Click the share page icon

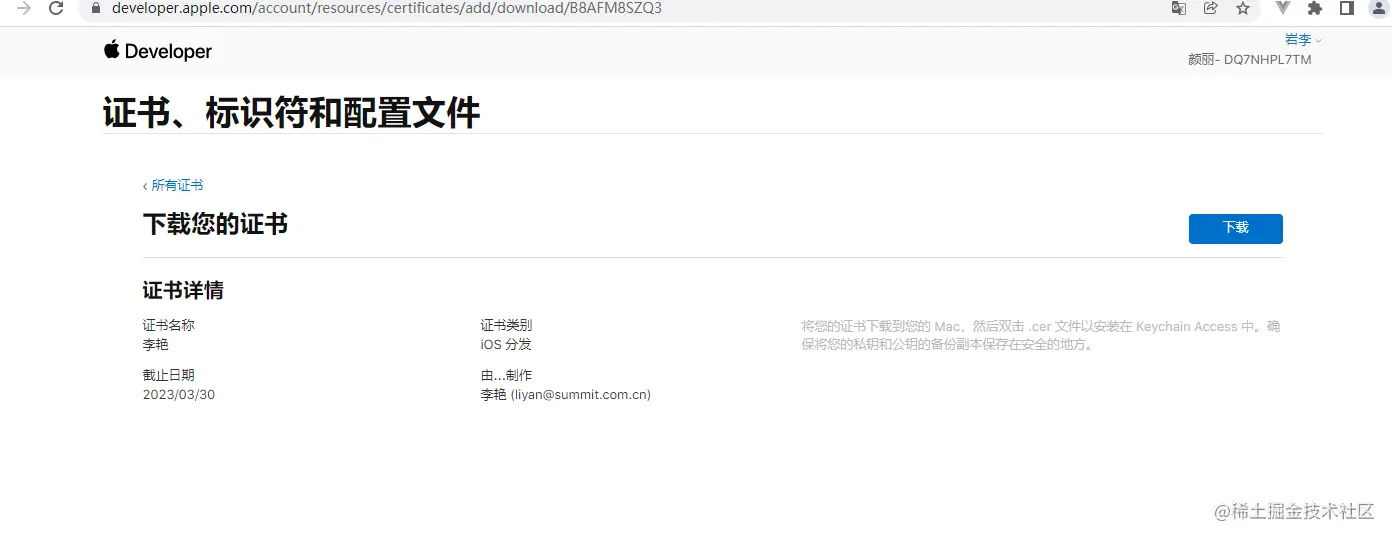click(x=1210, y=8)
